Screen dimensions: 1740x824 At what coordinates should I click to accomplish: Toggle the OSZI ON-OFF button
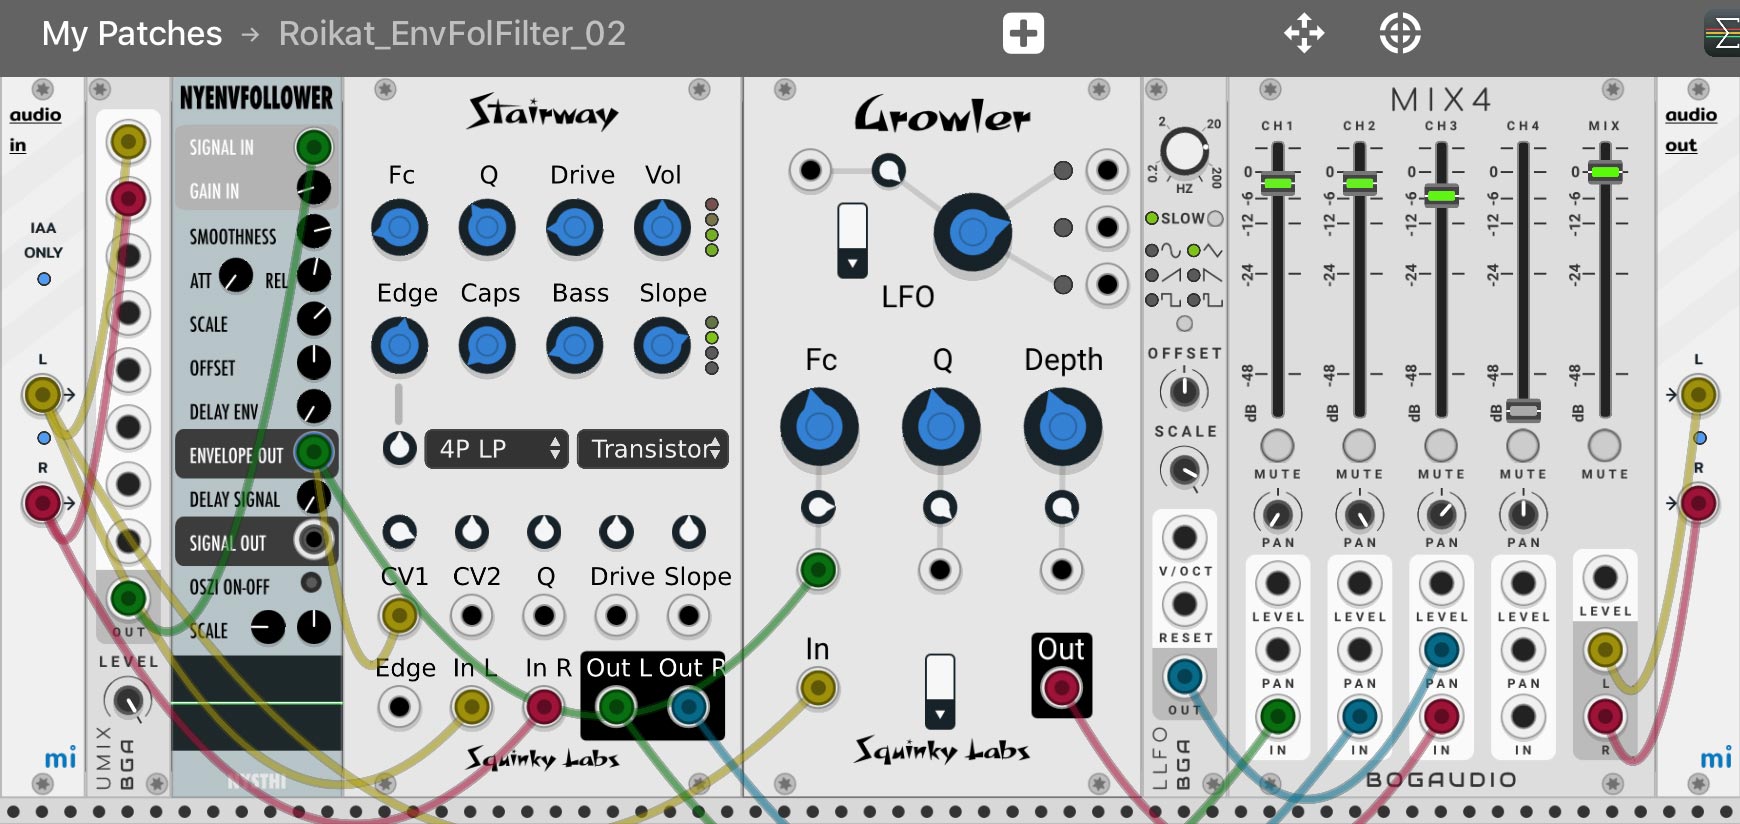tap(311, 582)
